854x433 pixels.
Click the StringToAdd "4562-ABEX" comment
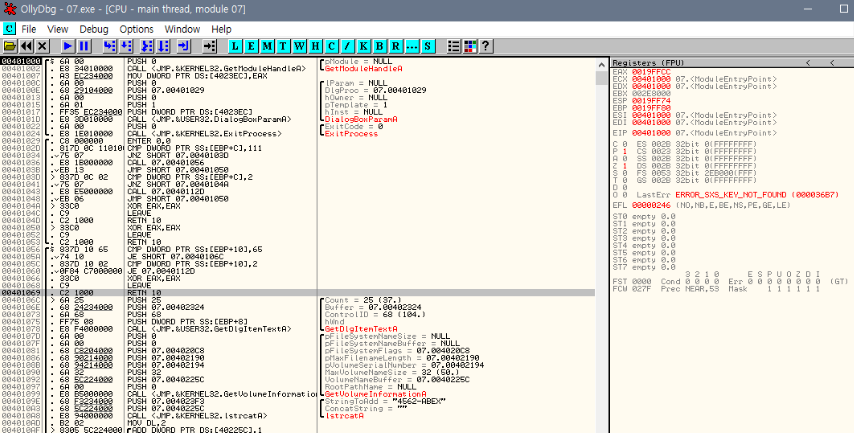(x=386, y=401)
